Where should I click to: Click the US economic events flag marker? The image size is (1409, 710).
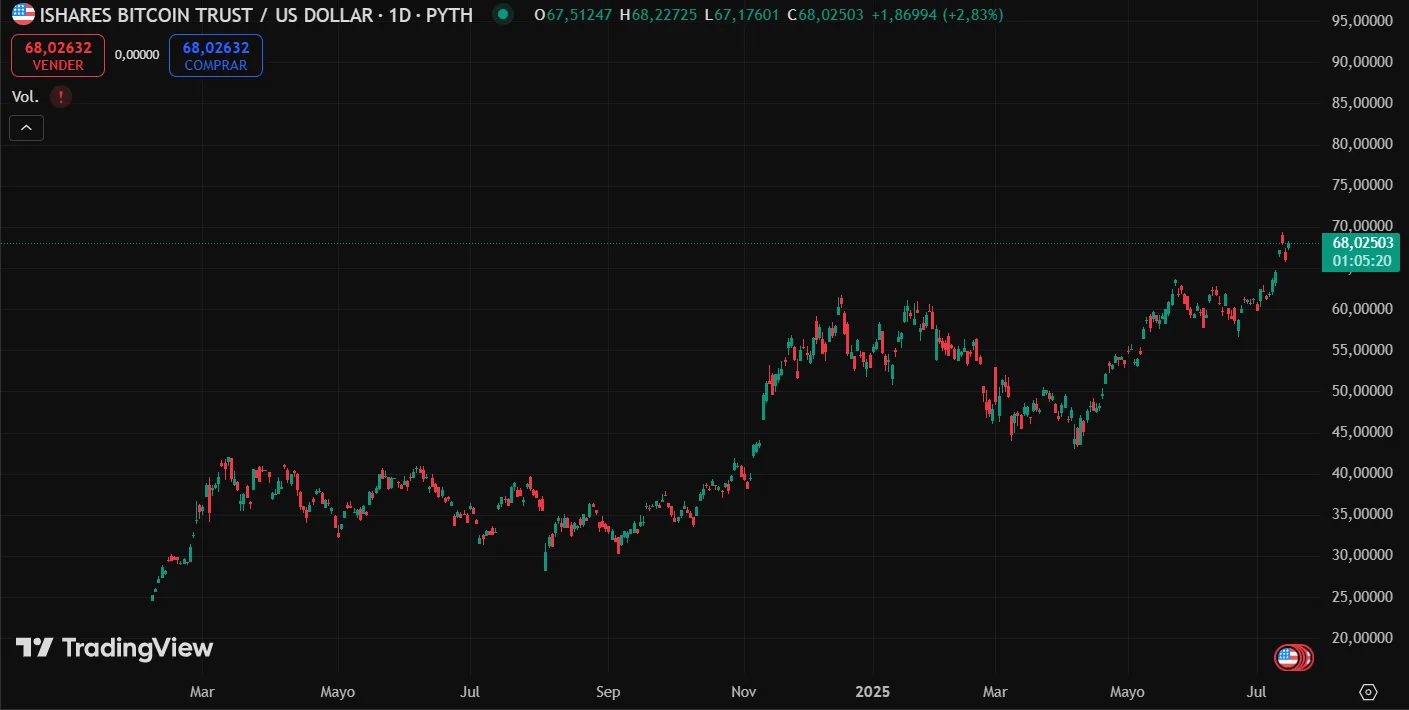tap(1289, 657)
